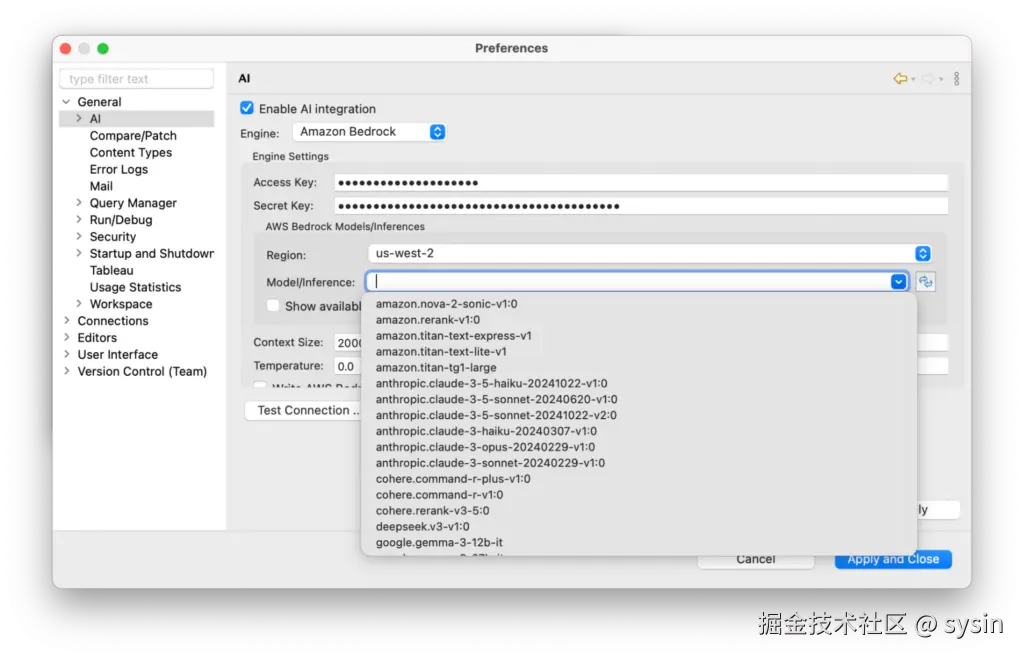Screen dimensions: 1024x658
Task: Collapse the Model/Inference dropdown arrow
Action: click(899, 282)
